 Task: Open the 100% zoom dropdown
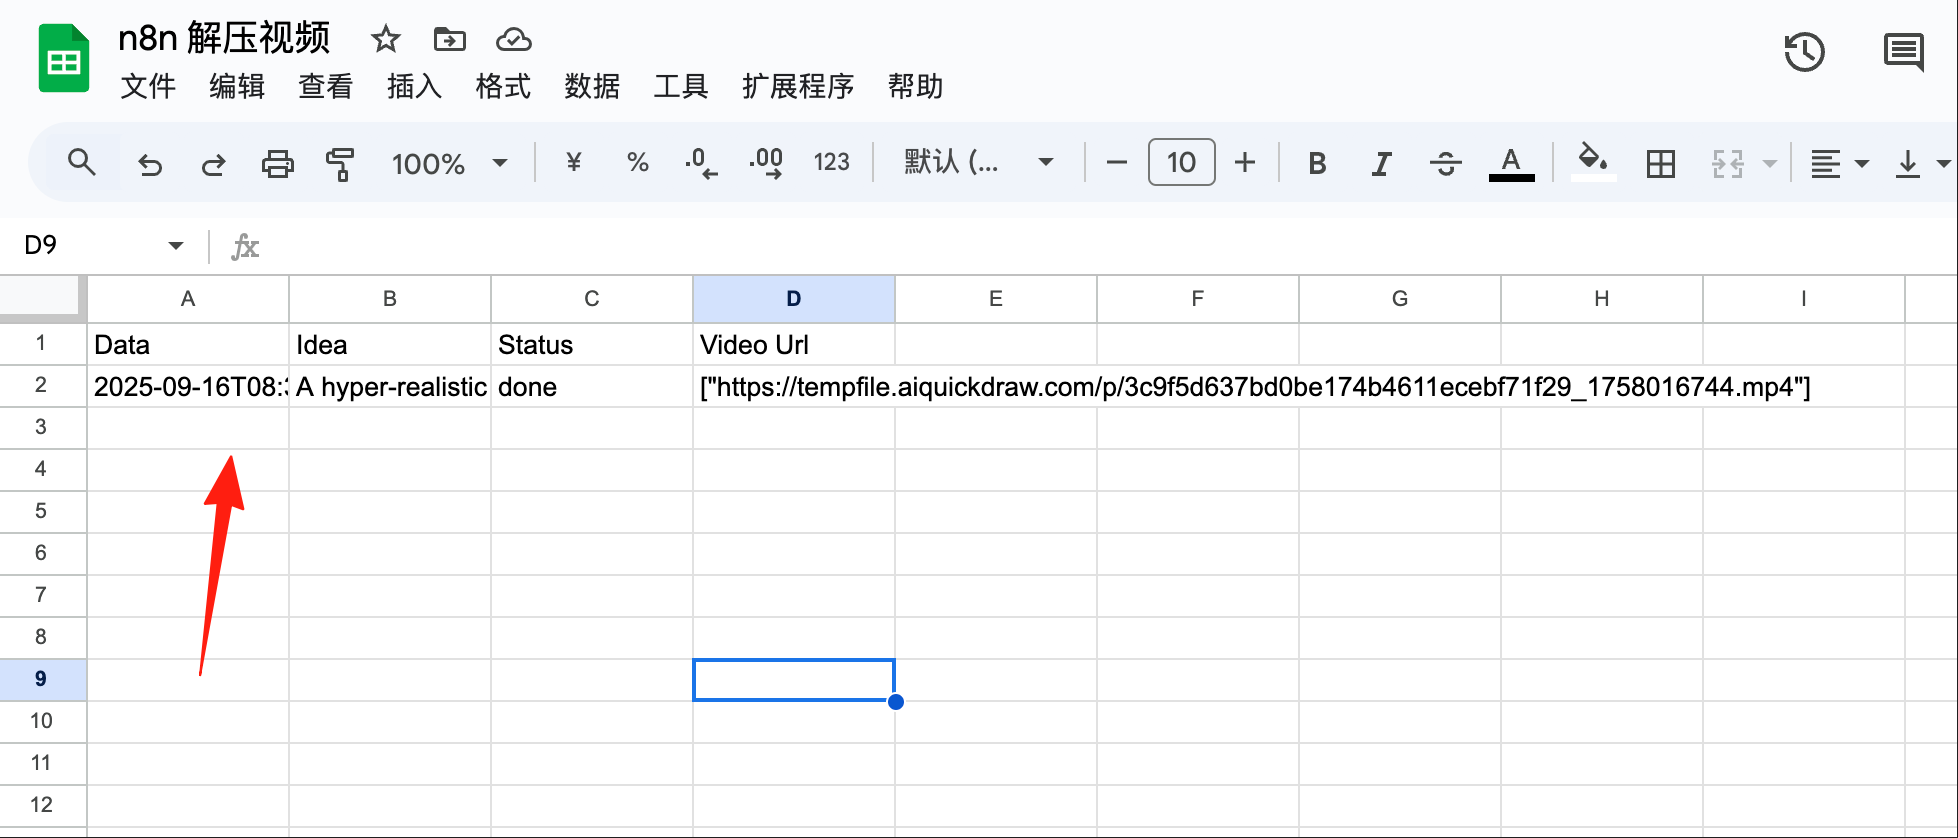coord(449,163)
